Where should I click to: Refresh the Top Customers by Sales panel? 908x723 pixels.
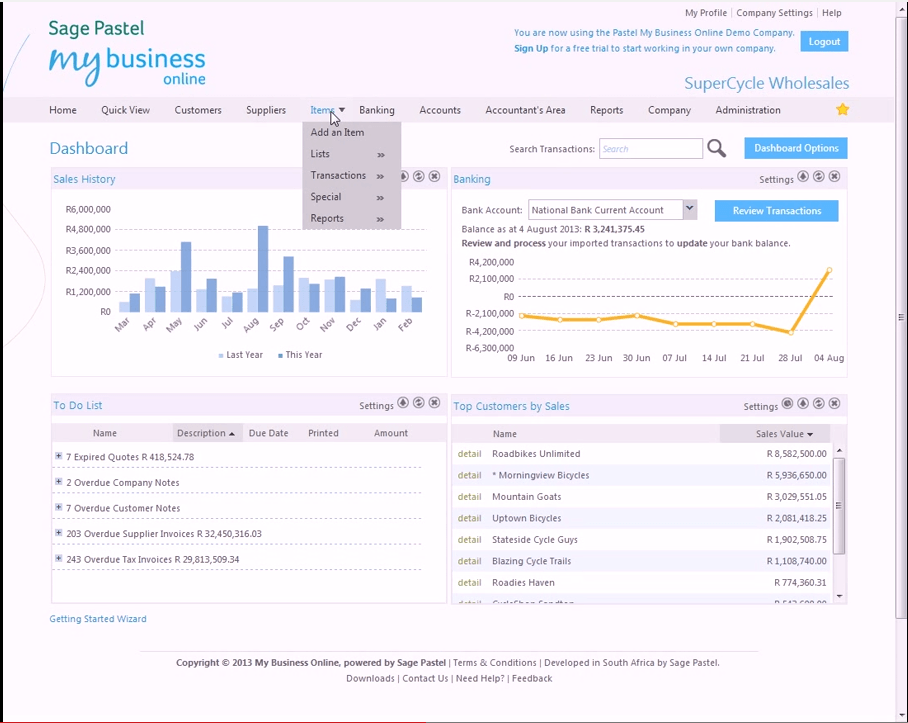(818, 403)
